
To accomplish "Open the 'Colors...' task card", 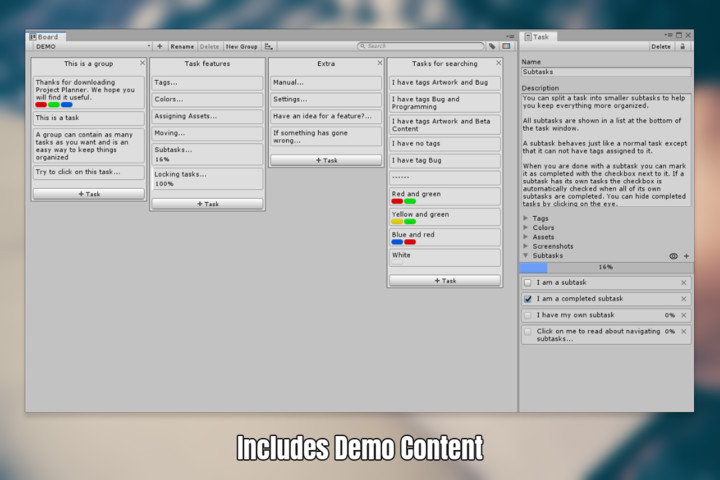I will coord(208,100).
